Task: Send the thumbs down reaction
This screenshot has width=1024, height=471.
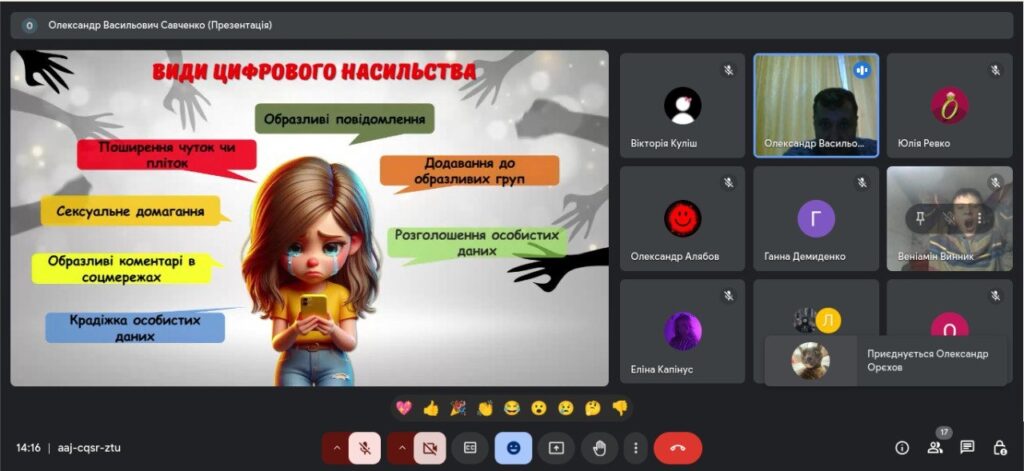Action: (619, 408)
